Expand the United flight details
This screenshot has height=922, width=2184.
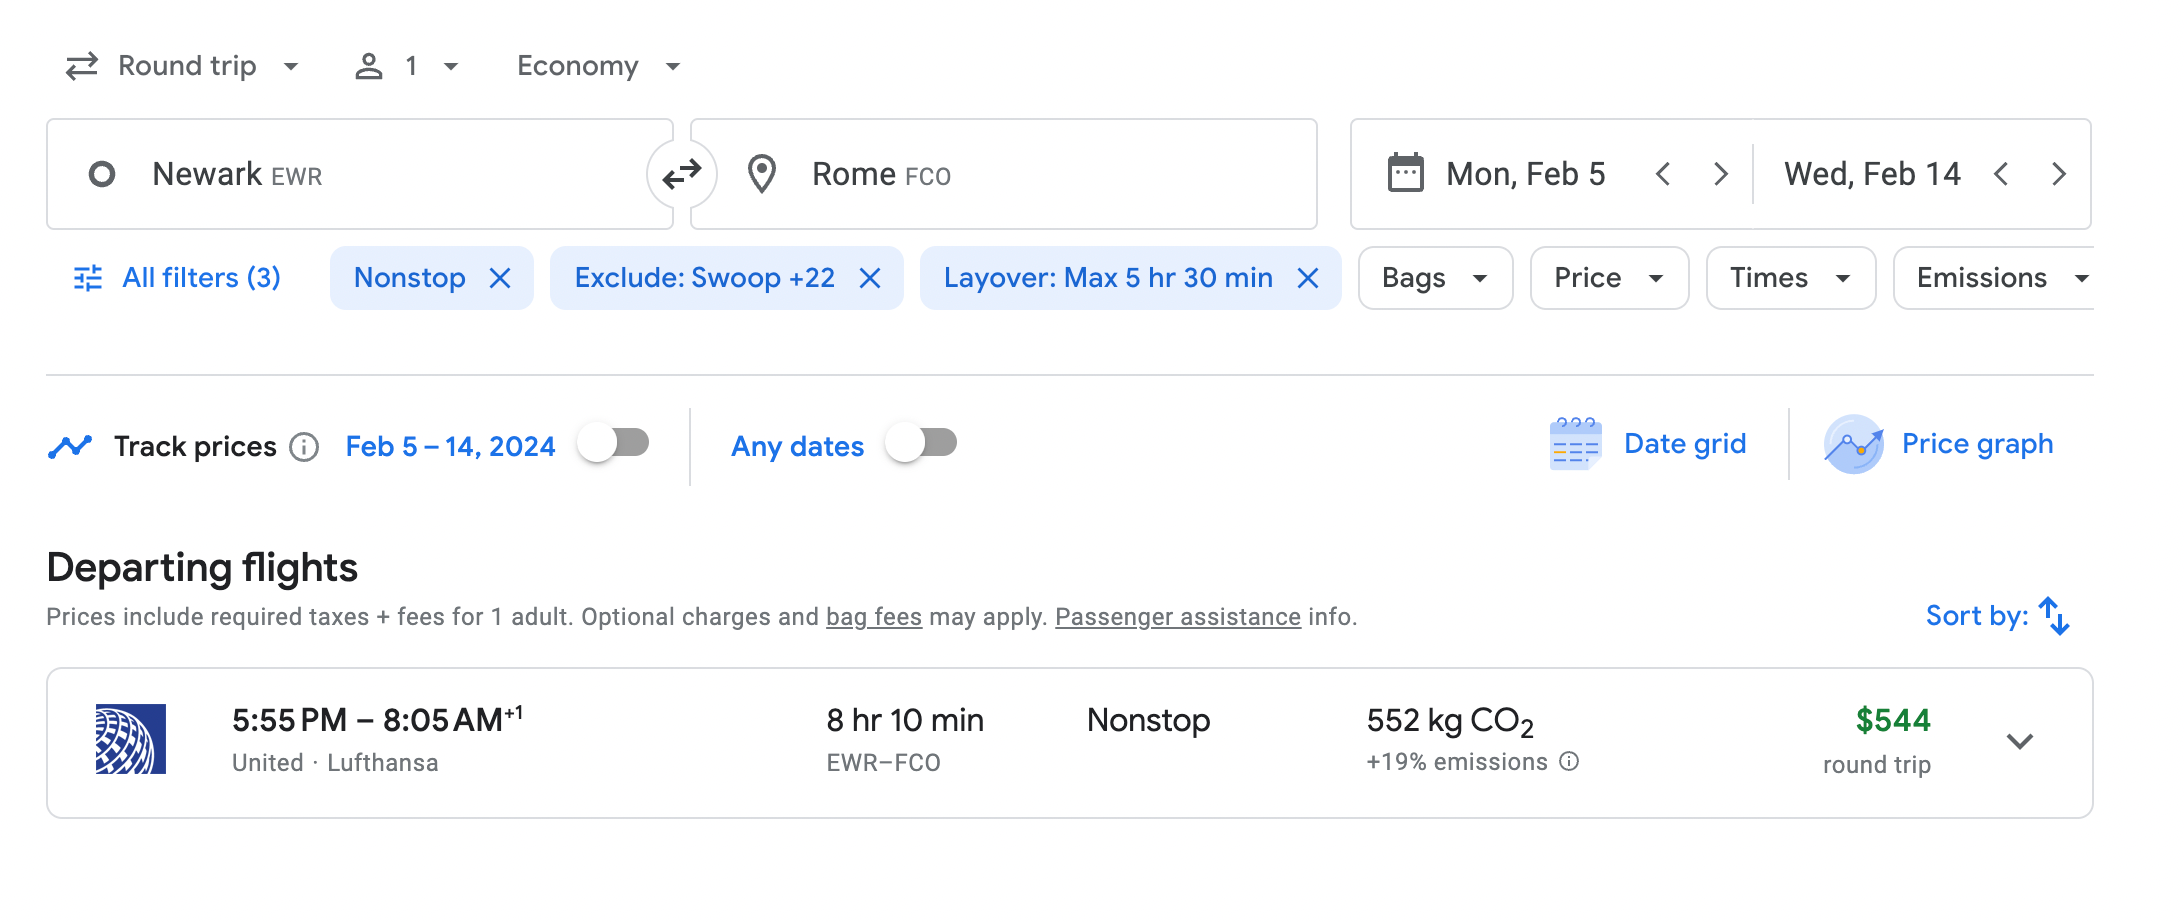pos(2020,742)
